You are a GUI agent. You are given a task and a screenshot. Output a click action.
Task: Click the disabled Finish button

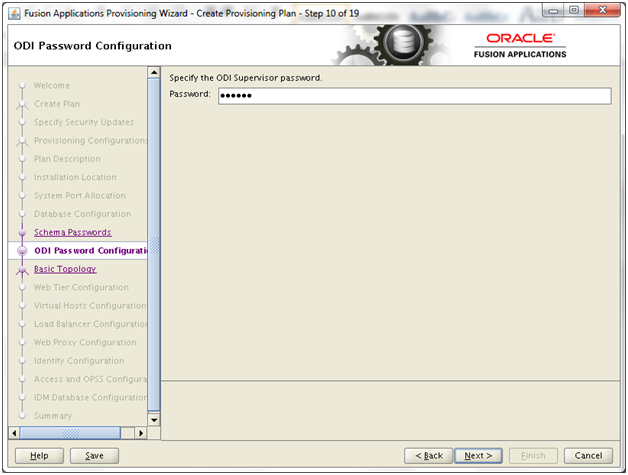tap(533, 455)
